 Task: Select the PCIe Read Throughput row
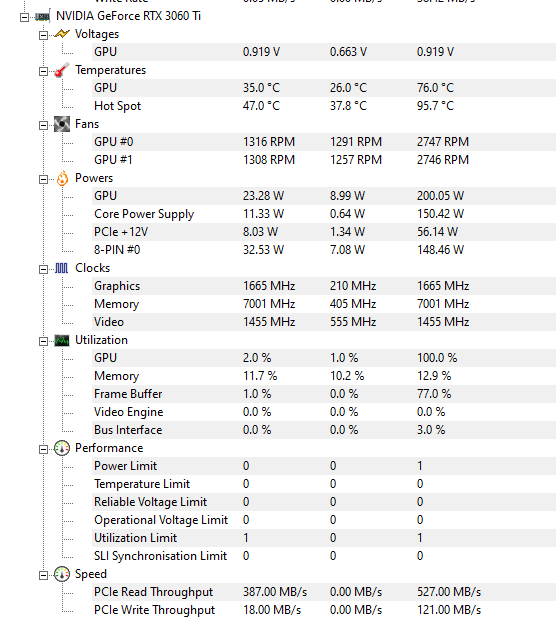324,592
